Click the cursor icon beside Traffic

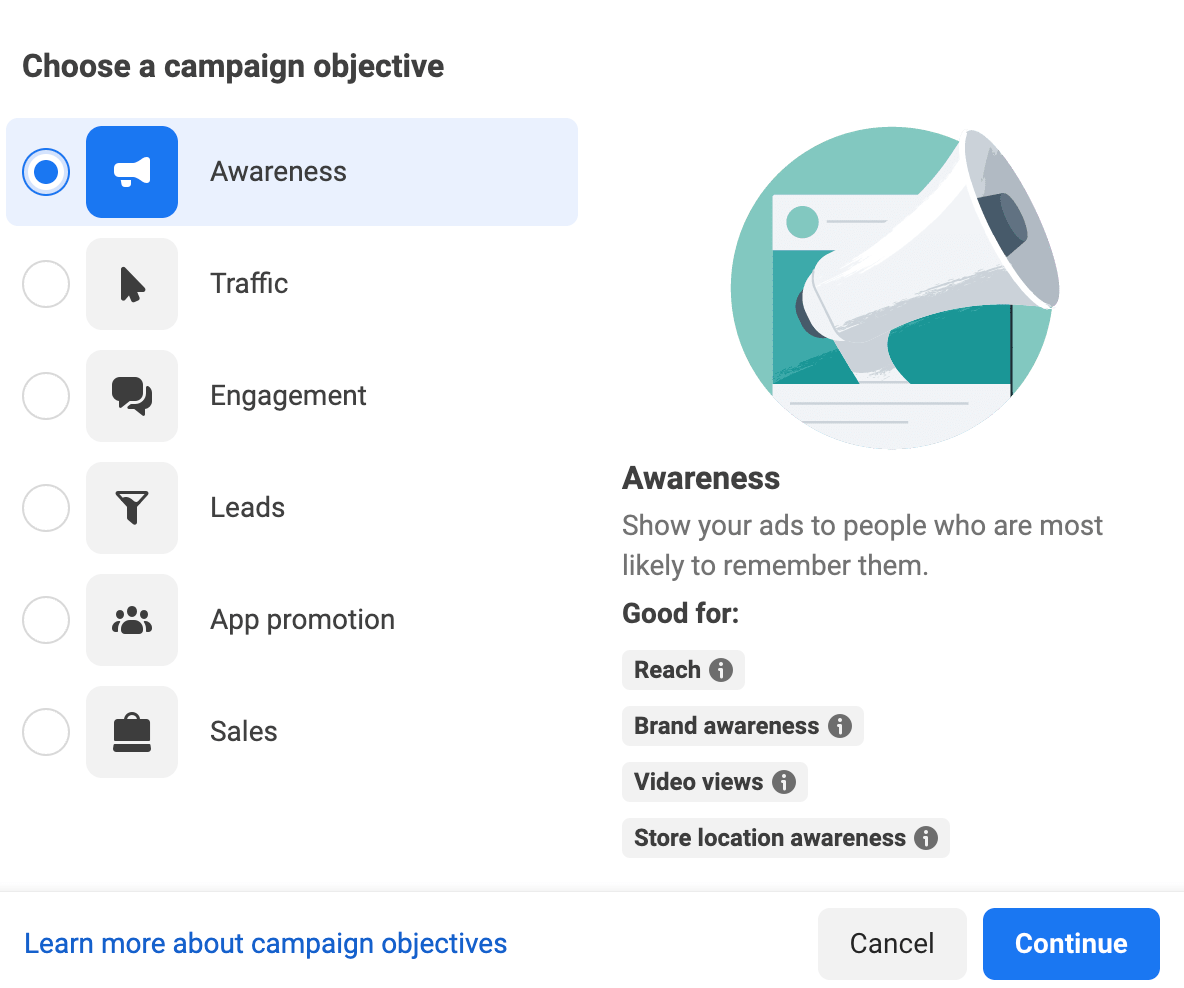coord(132,284)
